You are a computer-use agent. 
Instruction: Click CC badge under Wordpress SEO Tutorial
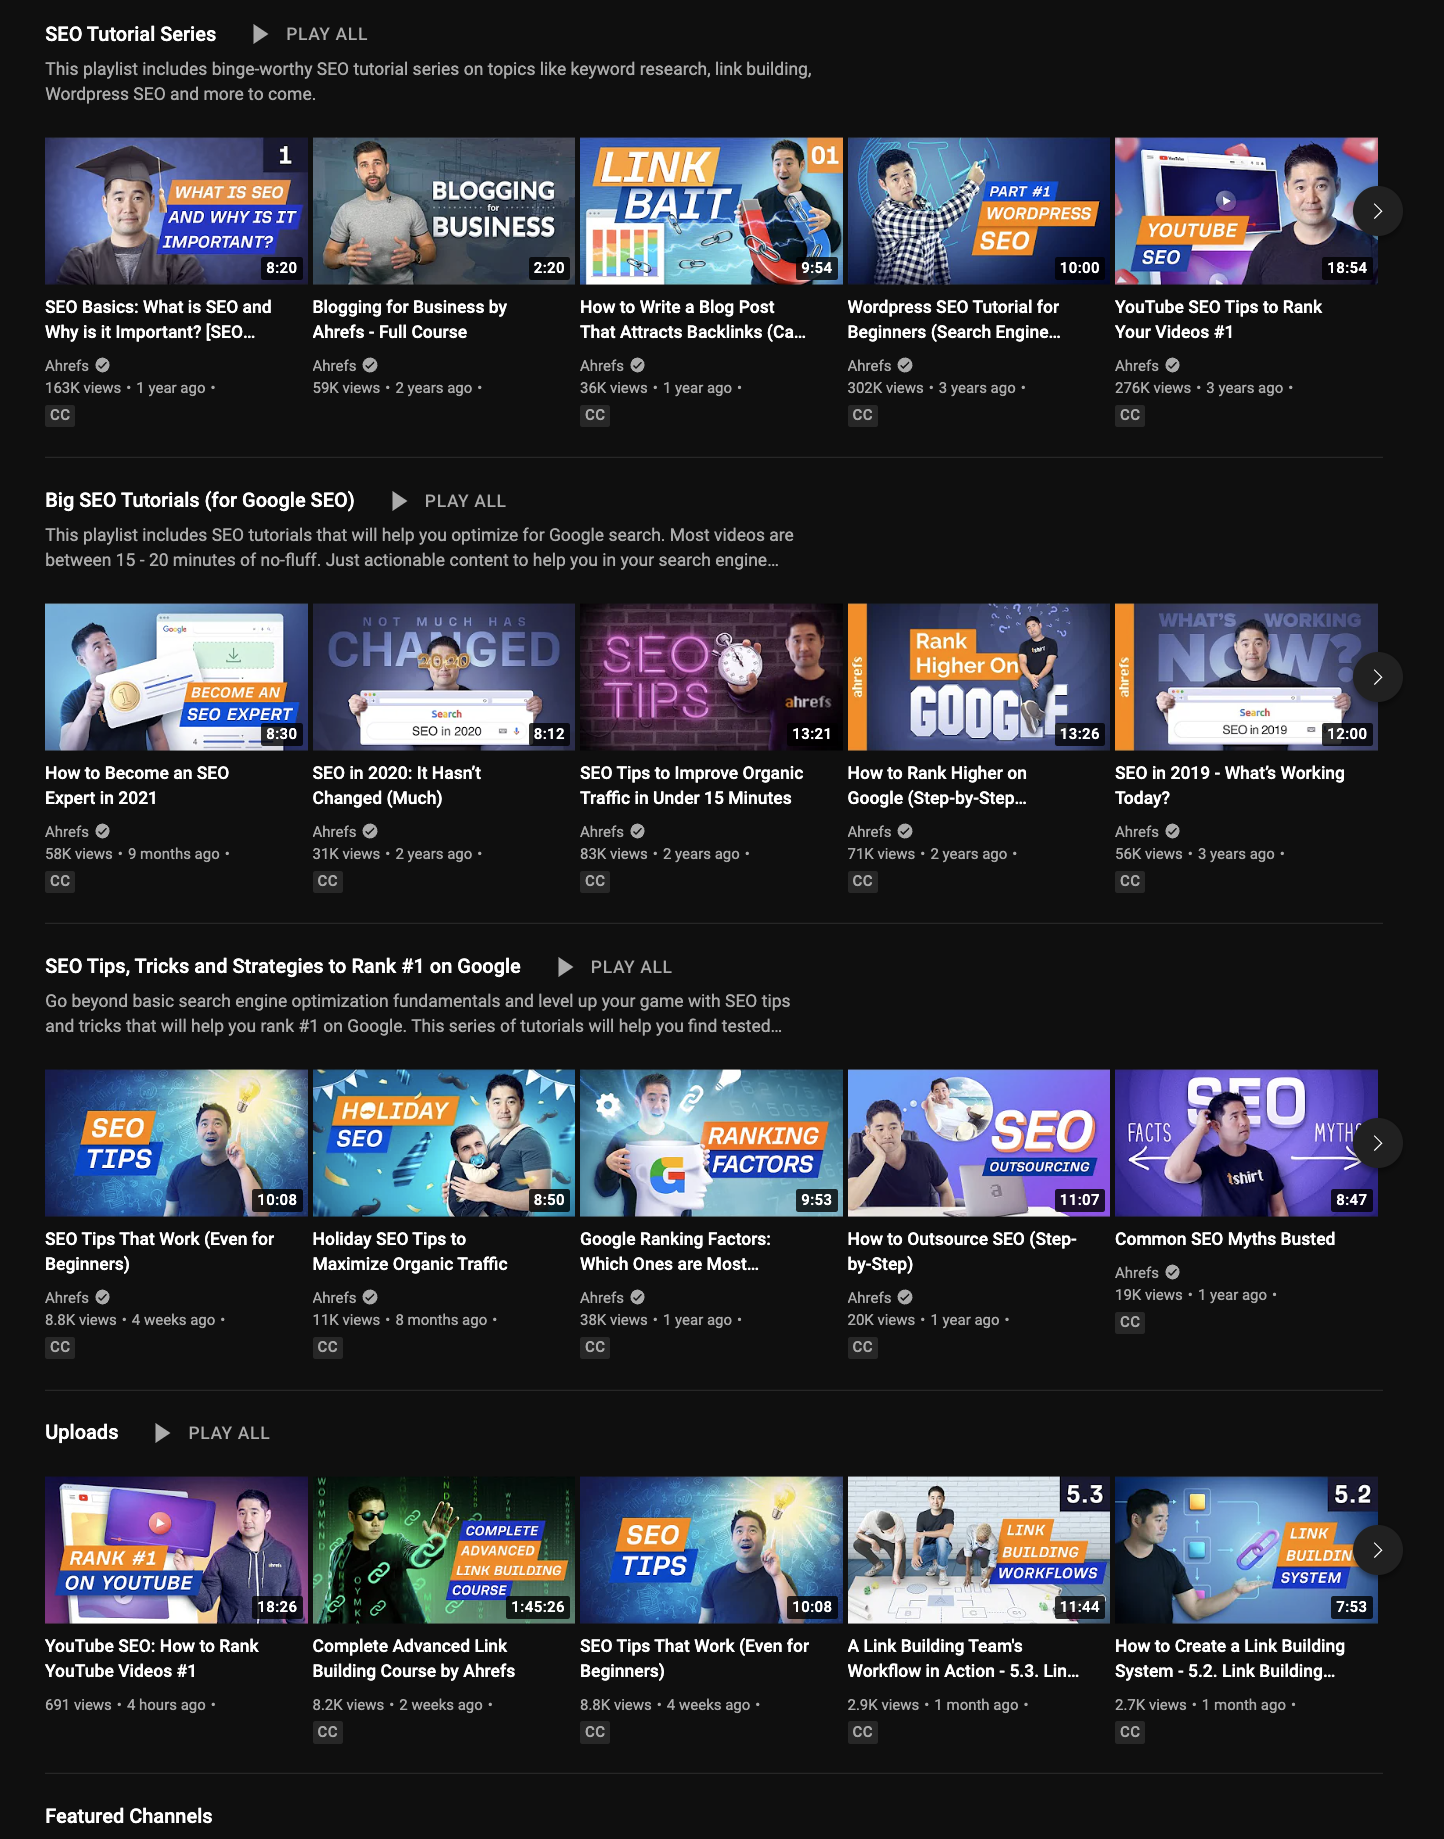click(x=863, y=415)
